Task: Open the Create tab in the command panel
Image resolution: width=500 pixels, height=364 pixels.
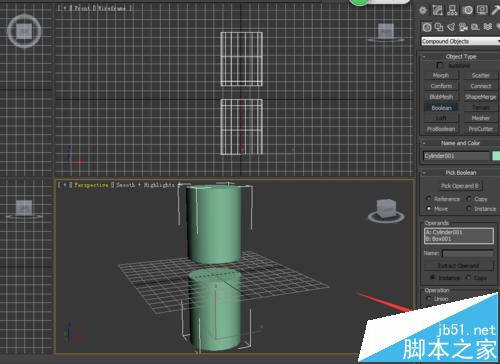Action: pyautogui.click(x=423, y=10)
